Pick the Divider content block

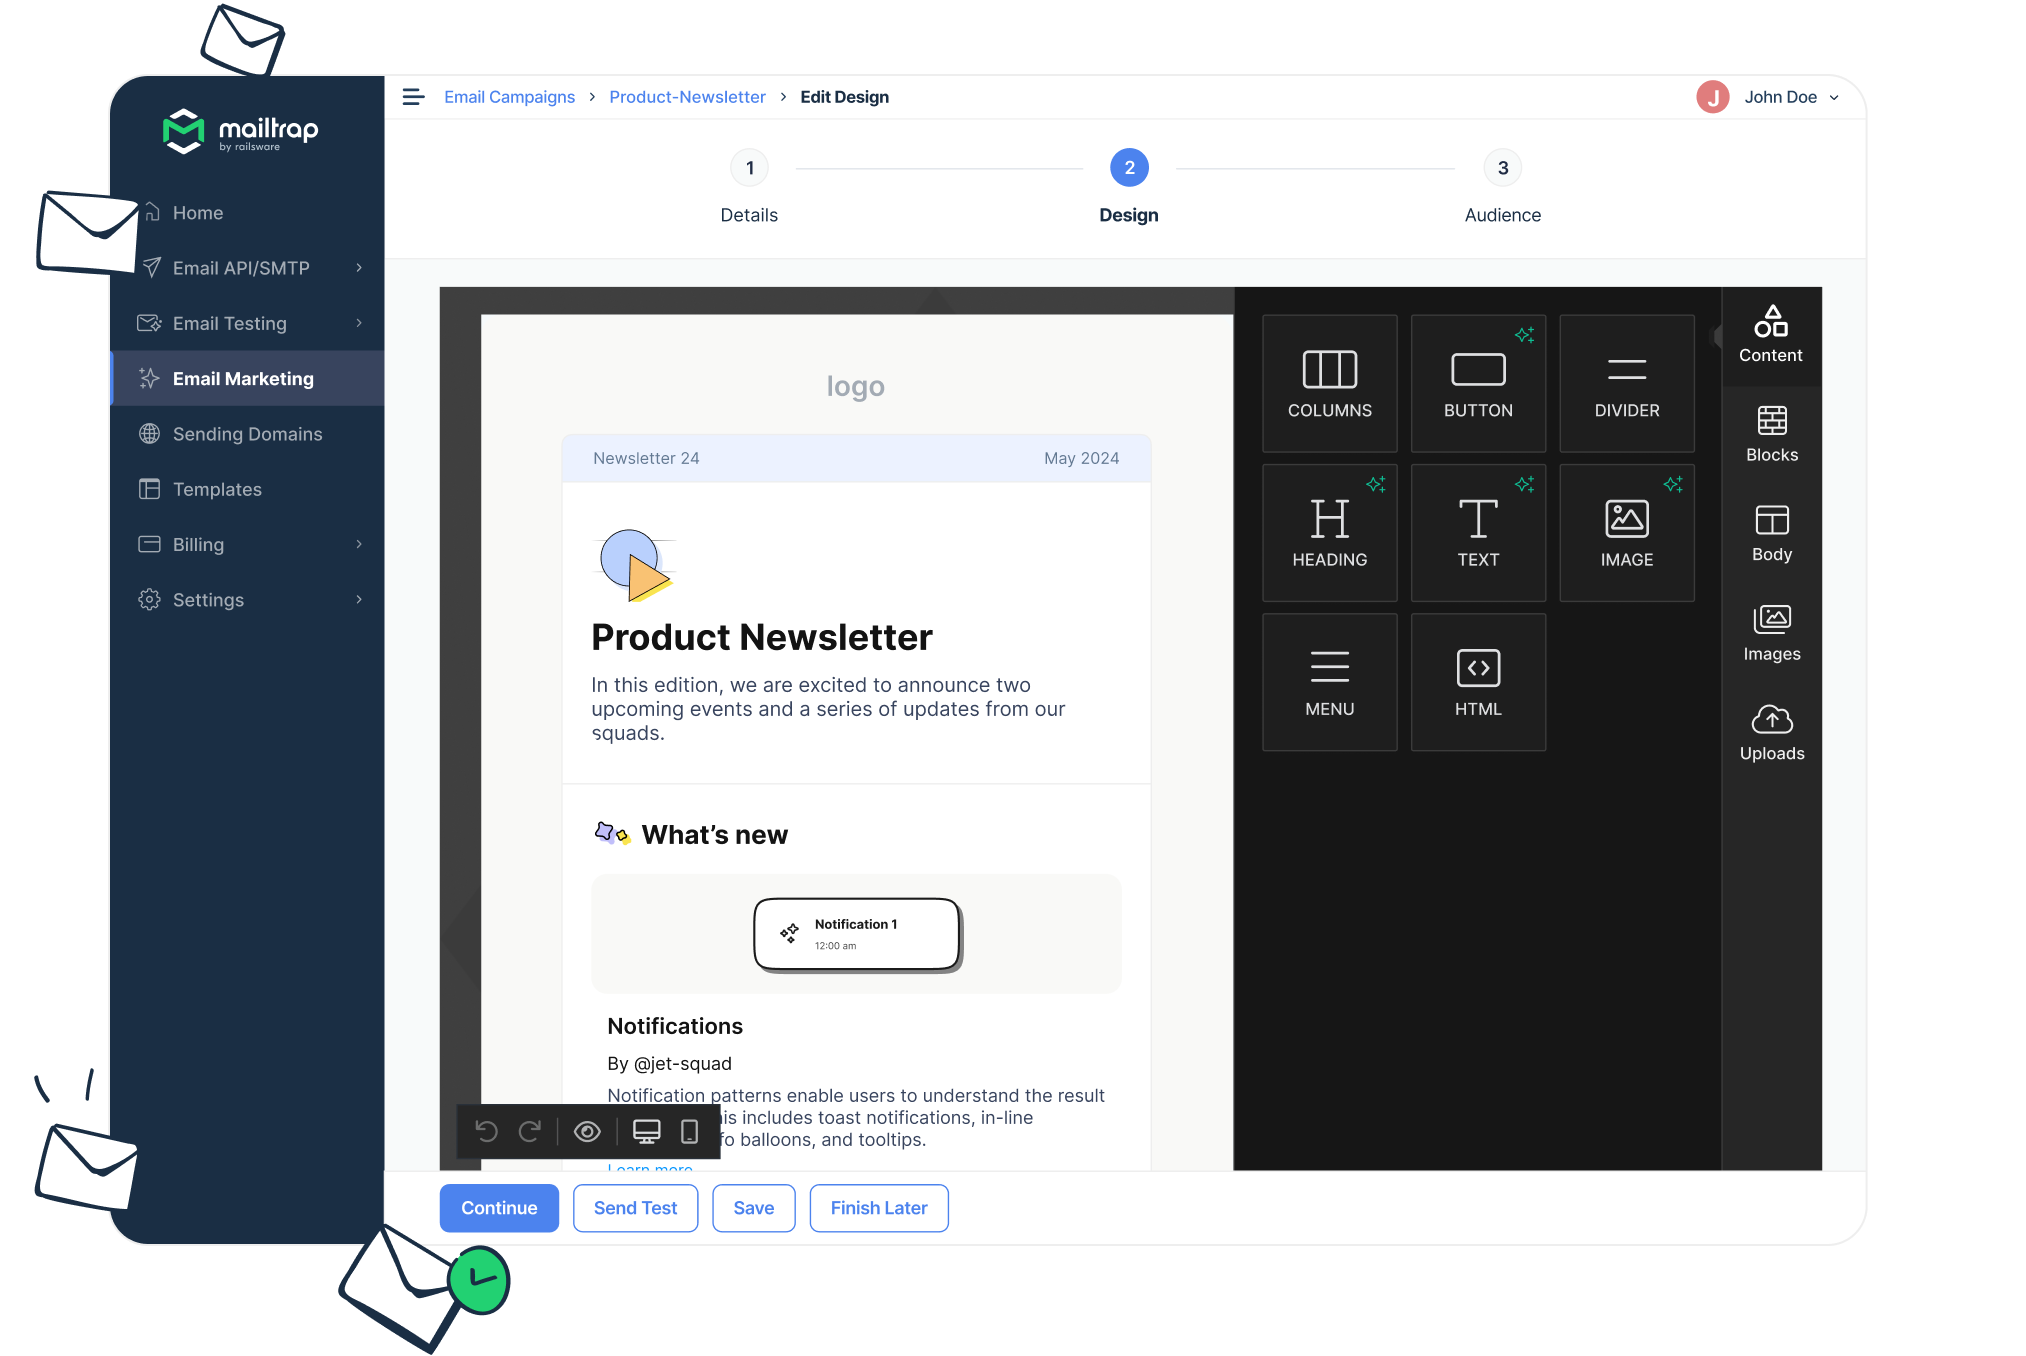1626,384
